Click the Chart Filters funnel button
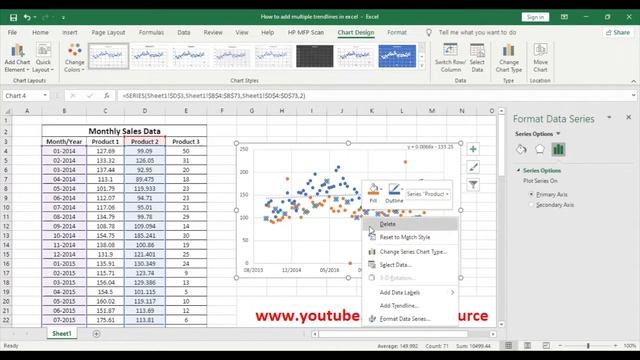This screenshot has width=640, height=360. (473, 185)
